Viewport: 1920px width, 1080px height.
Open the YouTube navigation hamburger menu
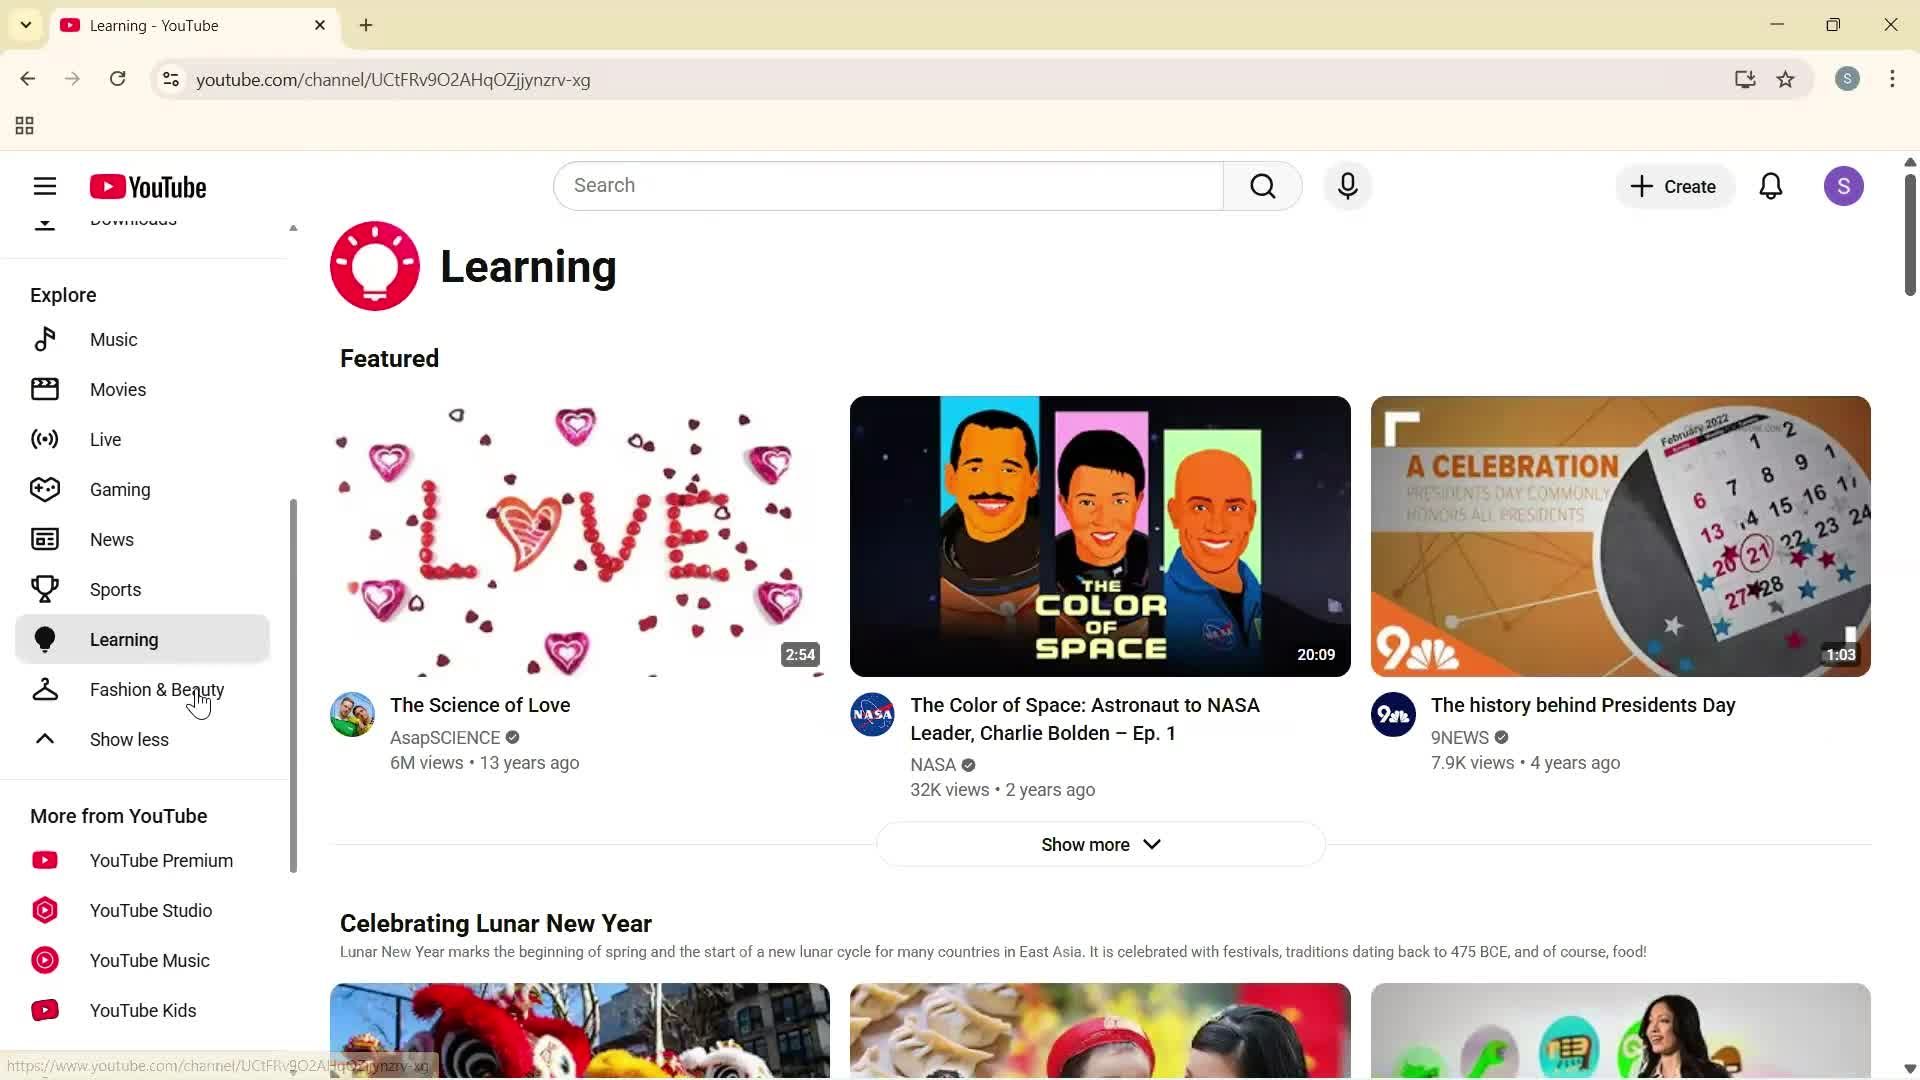(45, 186)
